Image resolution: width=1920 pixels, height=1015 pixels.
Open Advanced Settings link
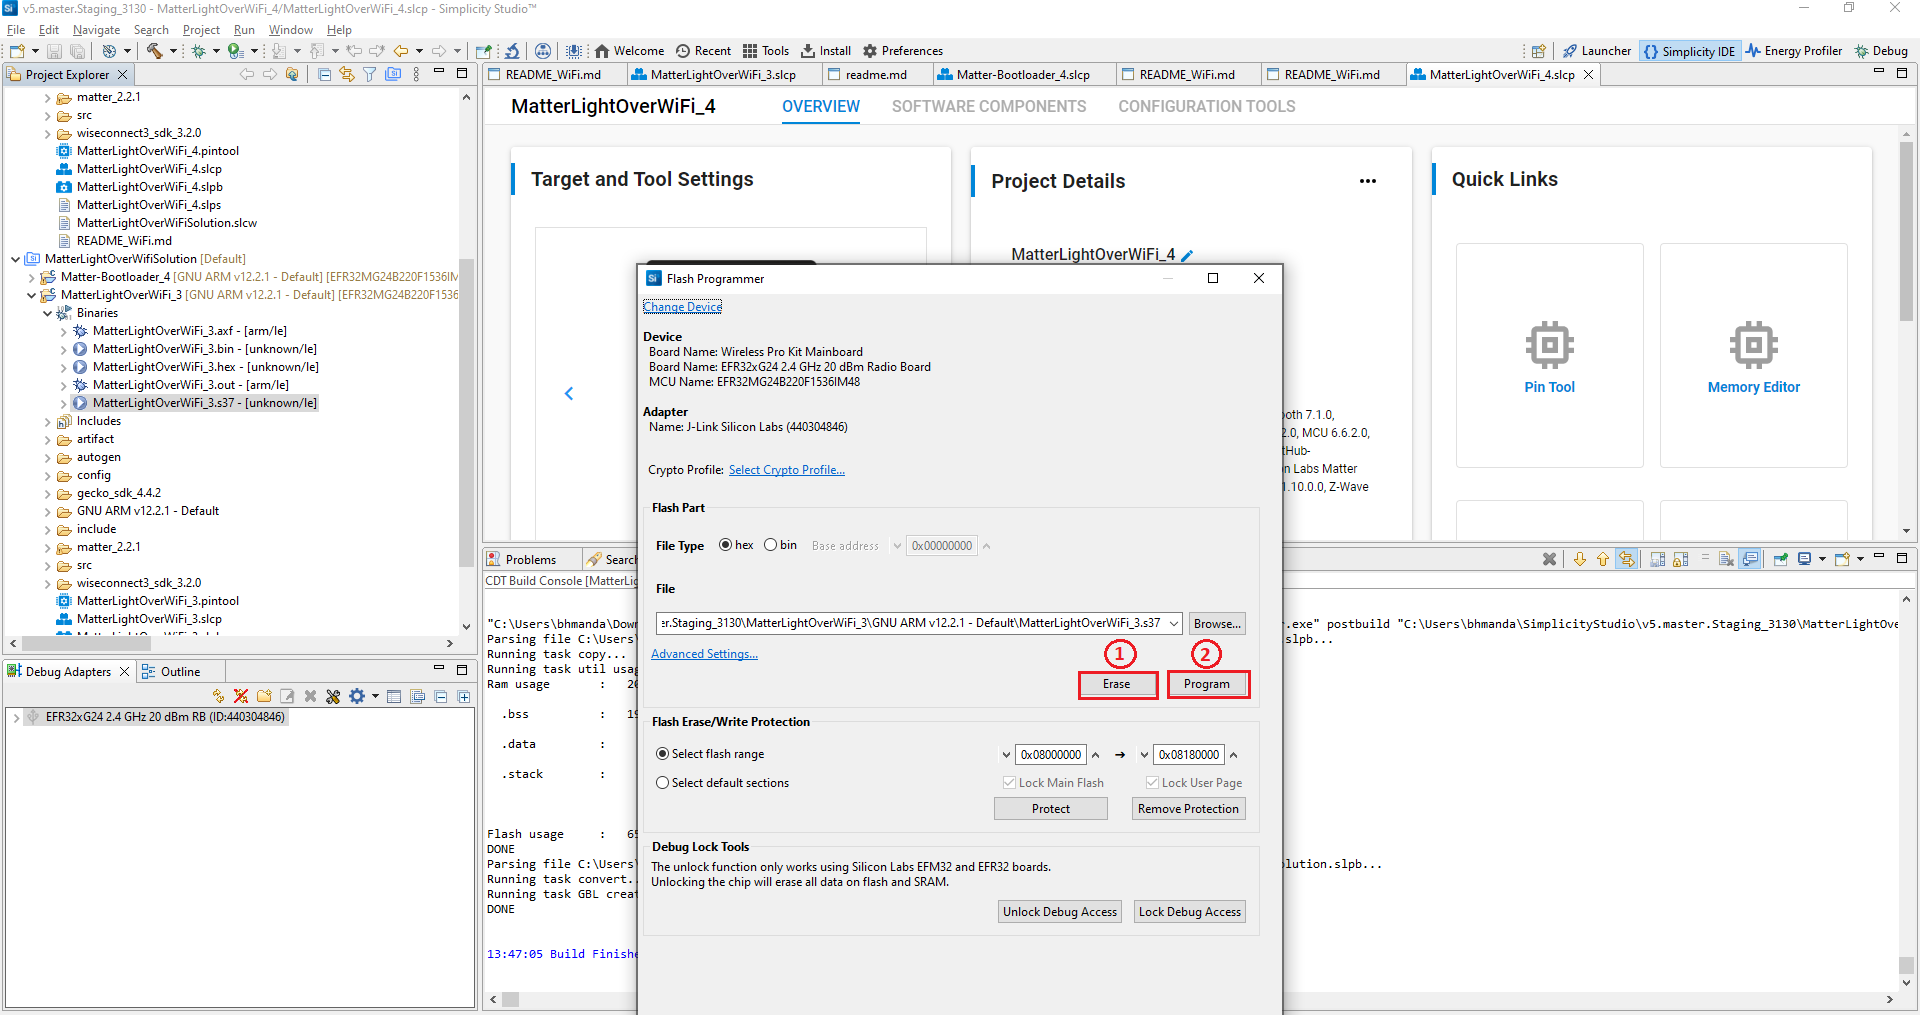coord(704,654)
